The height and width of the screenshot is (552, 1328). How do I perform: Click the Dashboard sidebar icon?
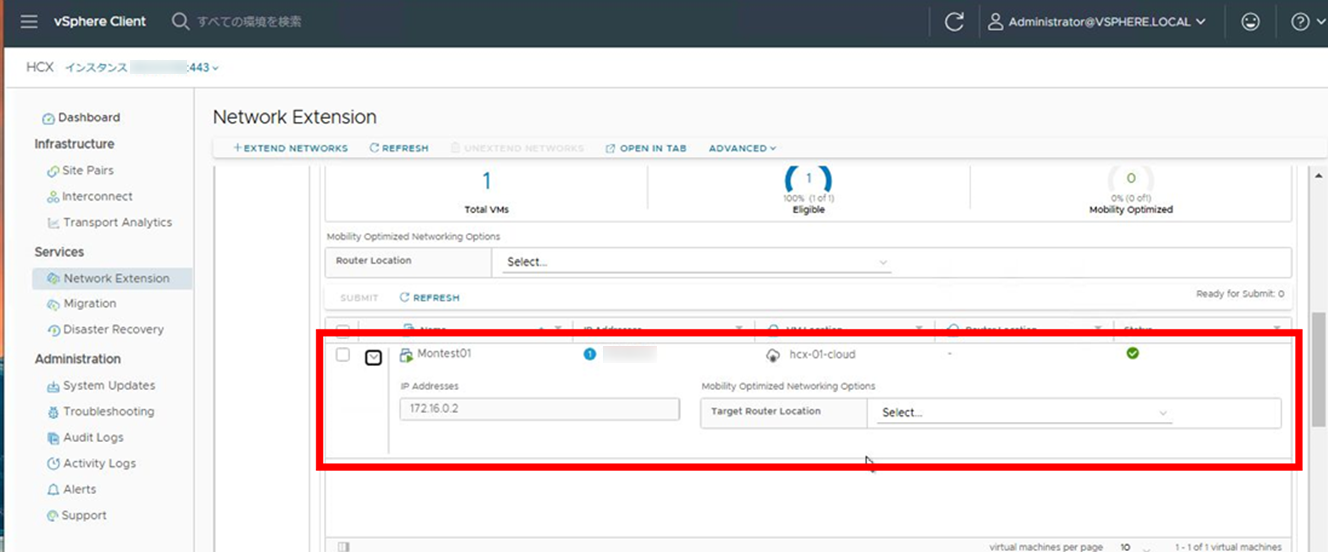click(x=48, y=118)
